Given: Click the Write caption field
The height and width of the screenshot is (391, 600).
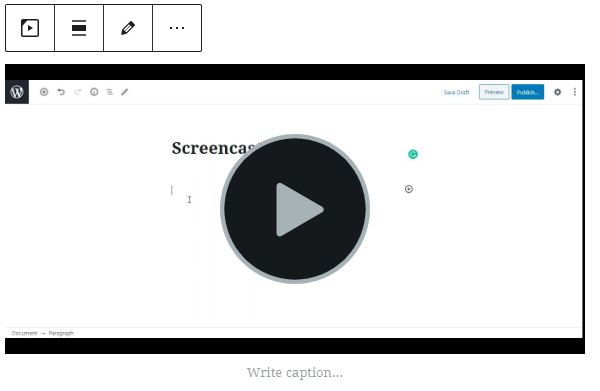Looking at the screenshot, I should pyautogui.click(x=295, y=372).
